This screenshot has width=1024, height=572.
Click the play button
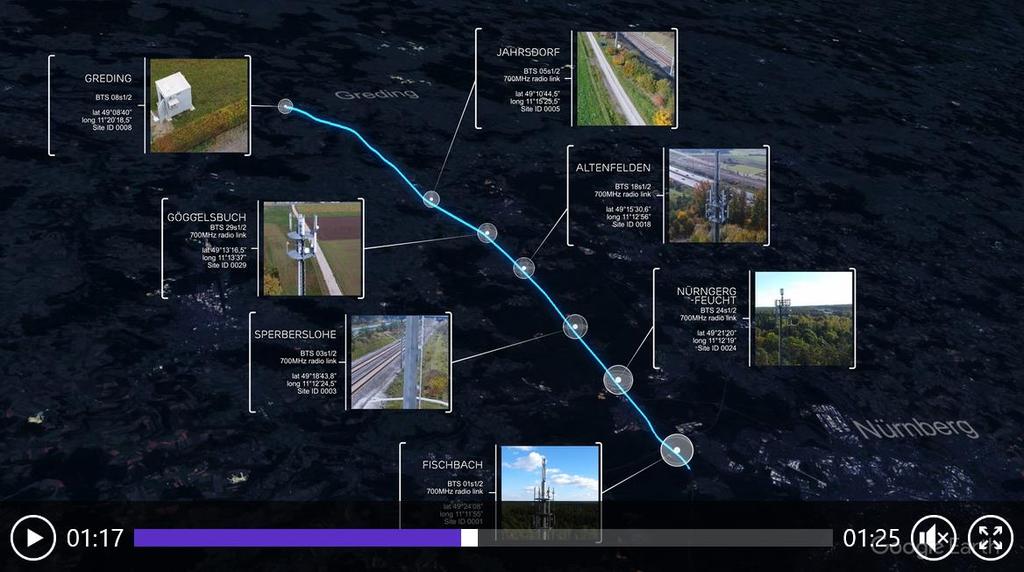click(33, 538)
